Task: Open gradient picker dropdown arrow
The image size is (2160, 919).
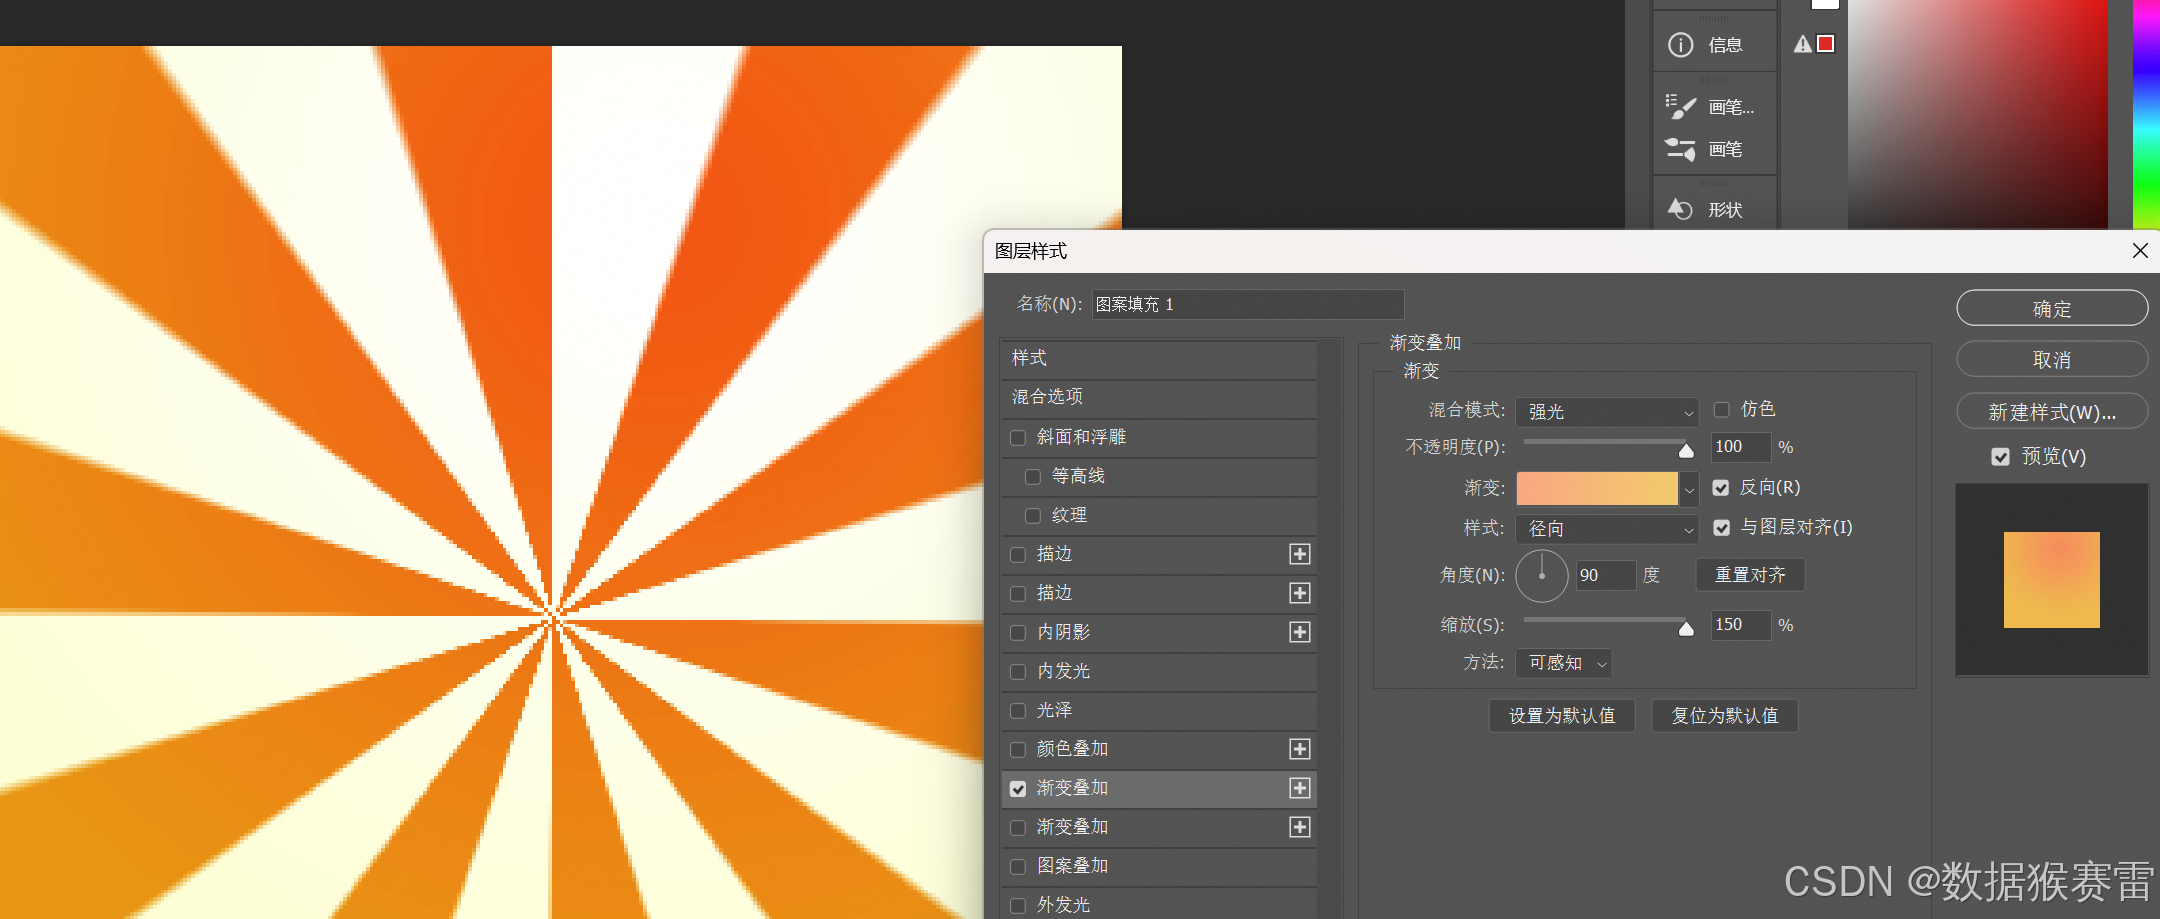Action: [1689, 489]
